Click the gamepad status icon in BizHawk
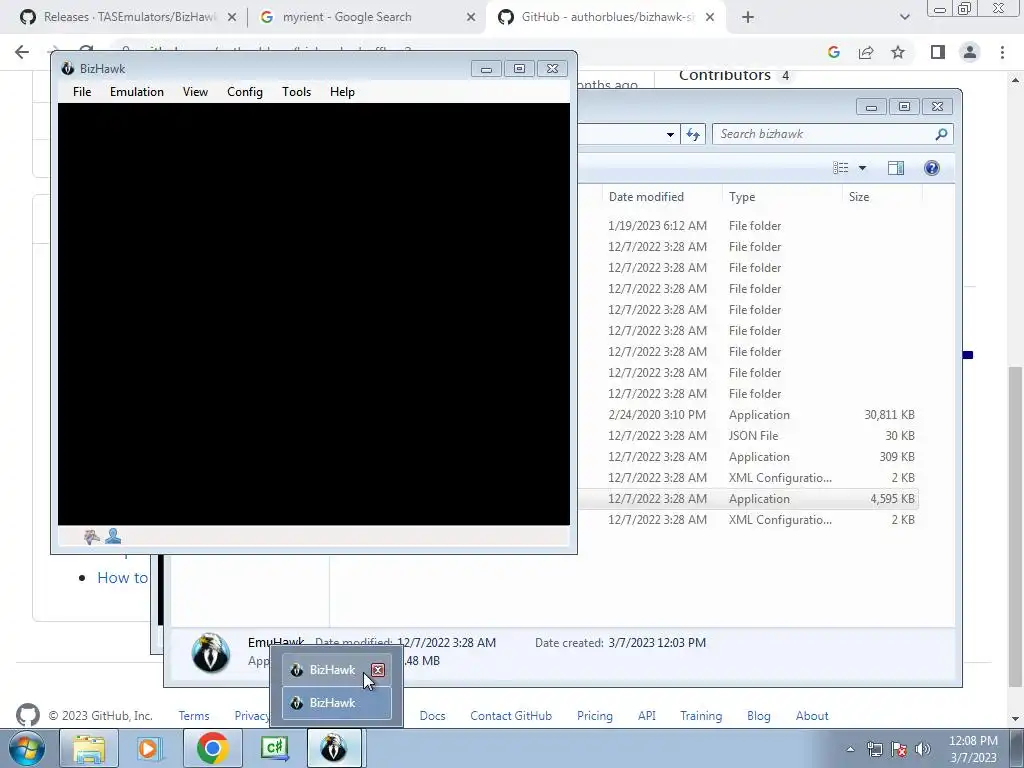 click(x=92, y=537)
